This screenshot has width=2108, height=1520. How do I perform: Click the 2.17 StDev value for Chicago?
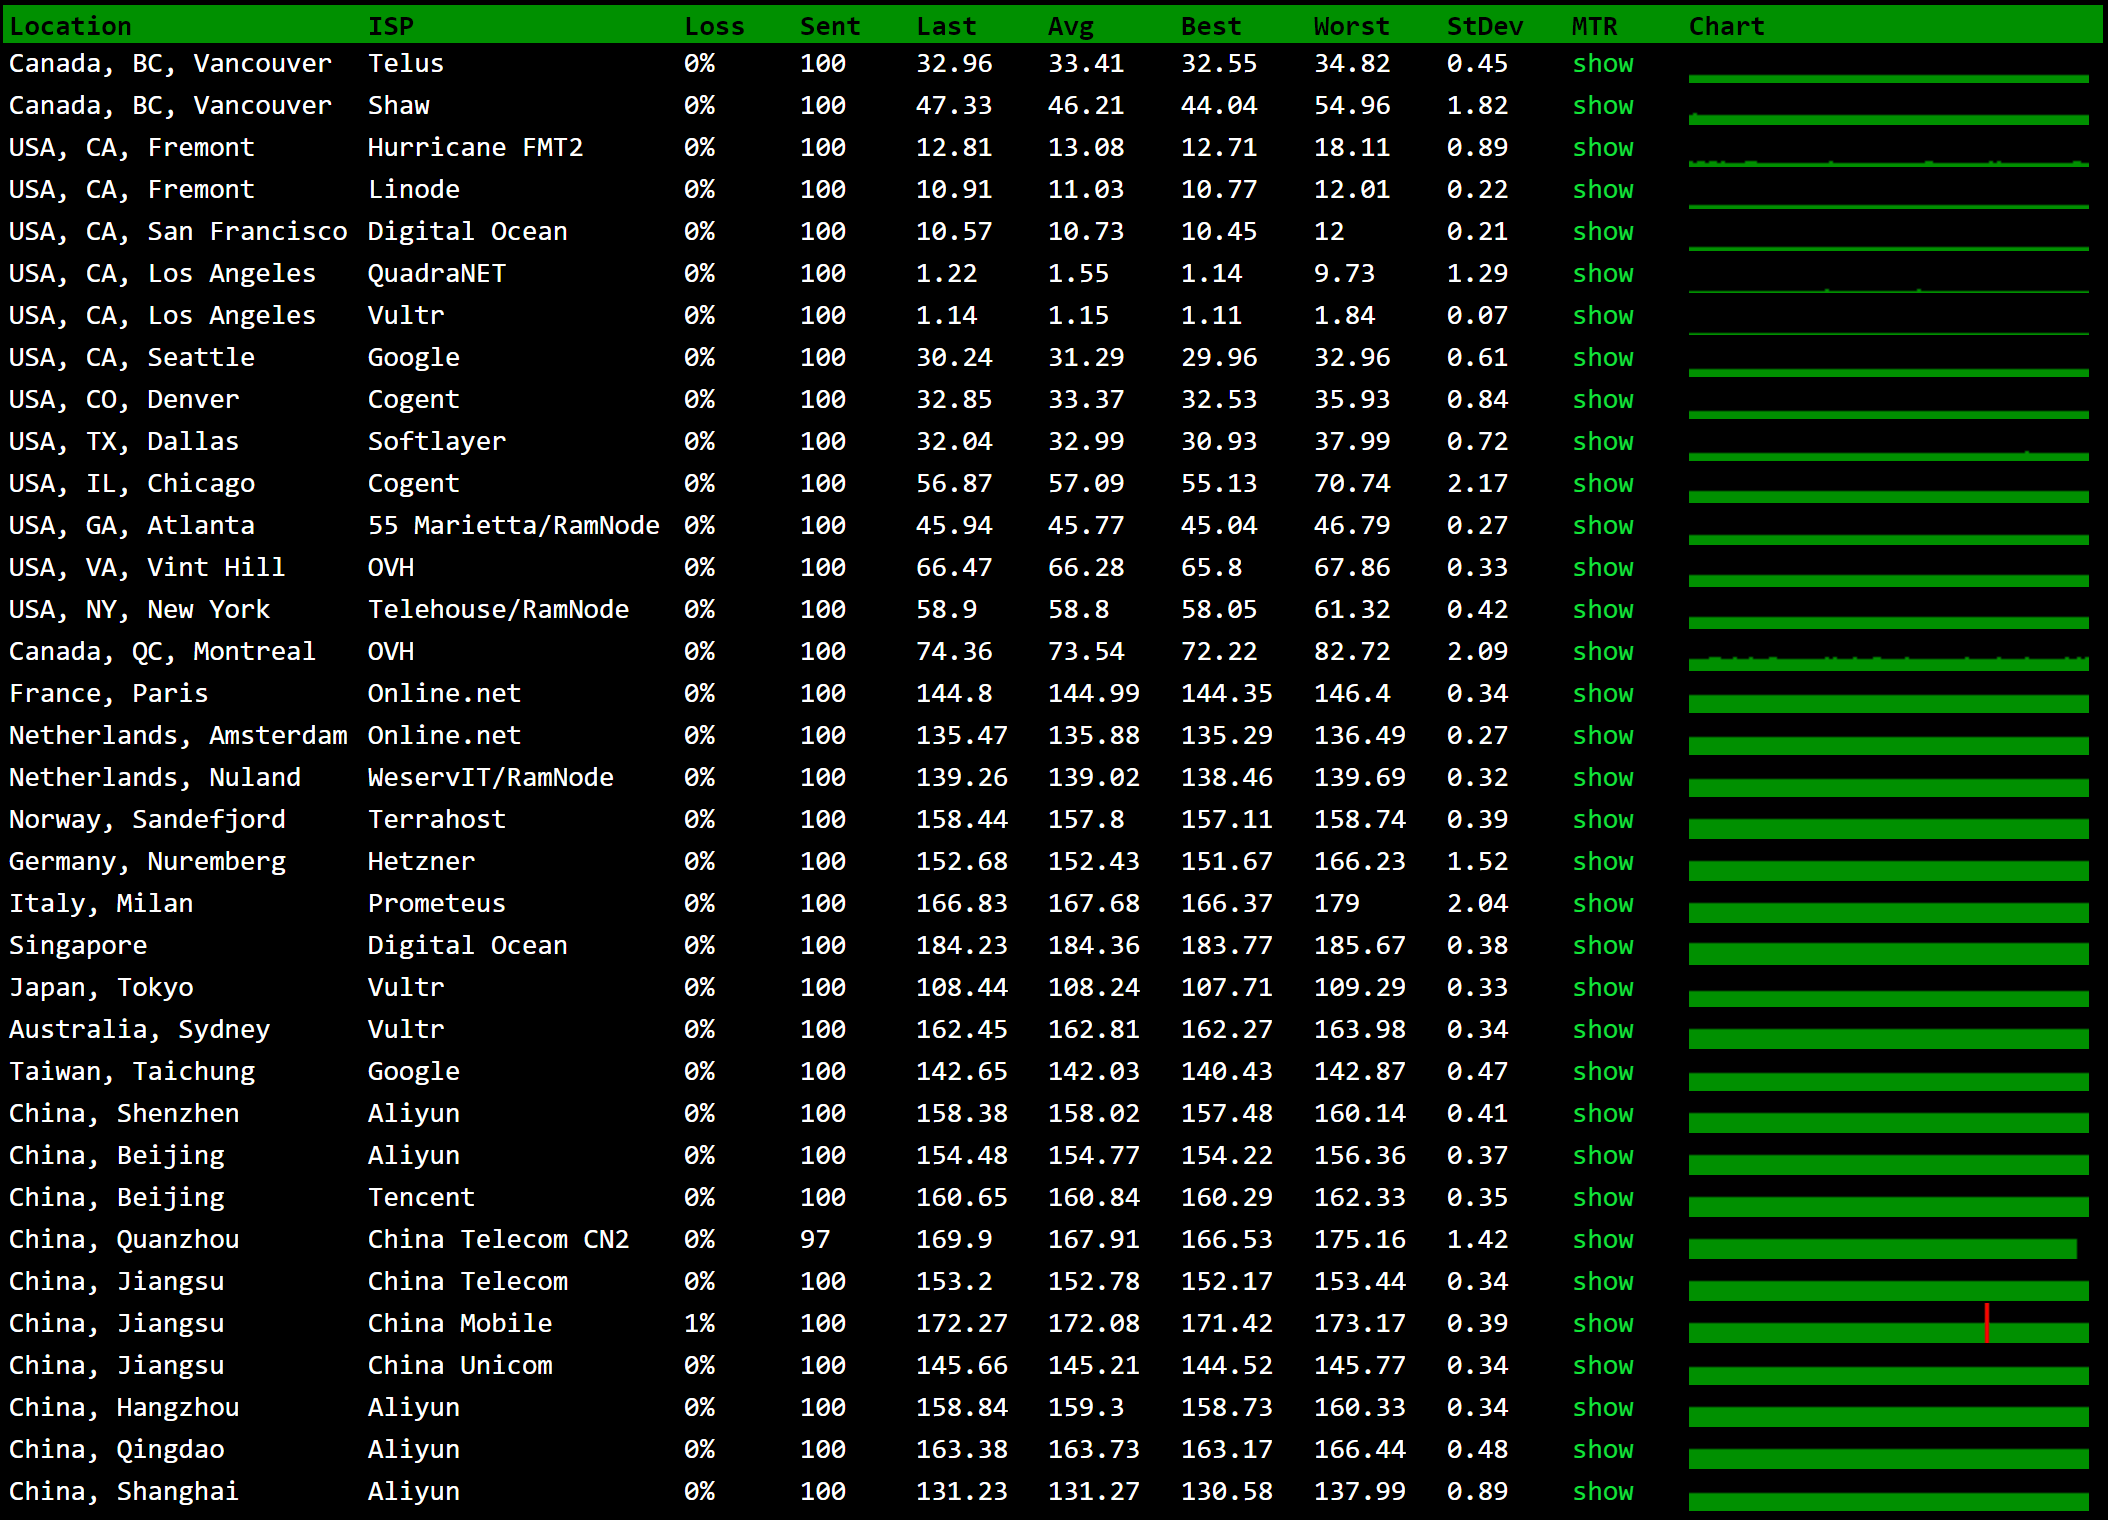(x=1477, y=484)
